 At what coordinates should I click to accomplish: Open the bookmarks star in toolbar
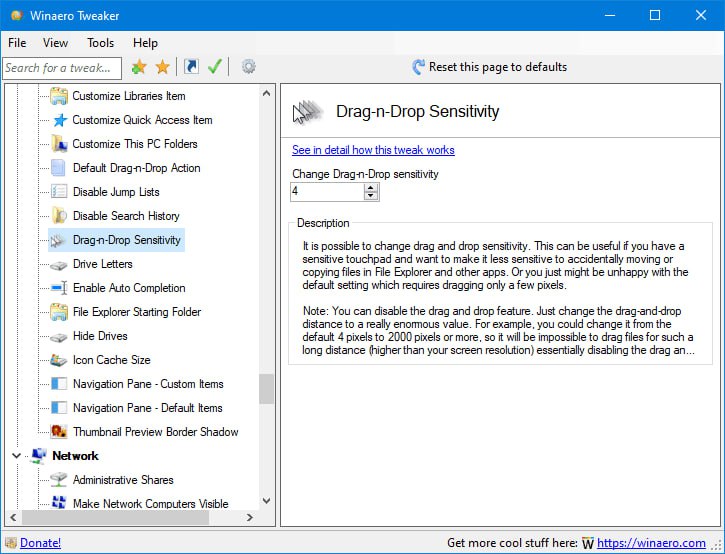tap(162, 67)
